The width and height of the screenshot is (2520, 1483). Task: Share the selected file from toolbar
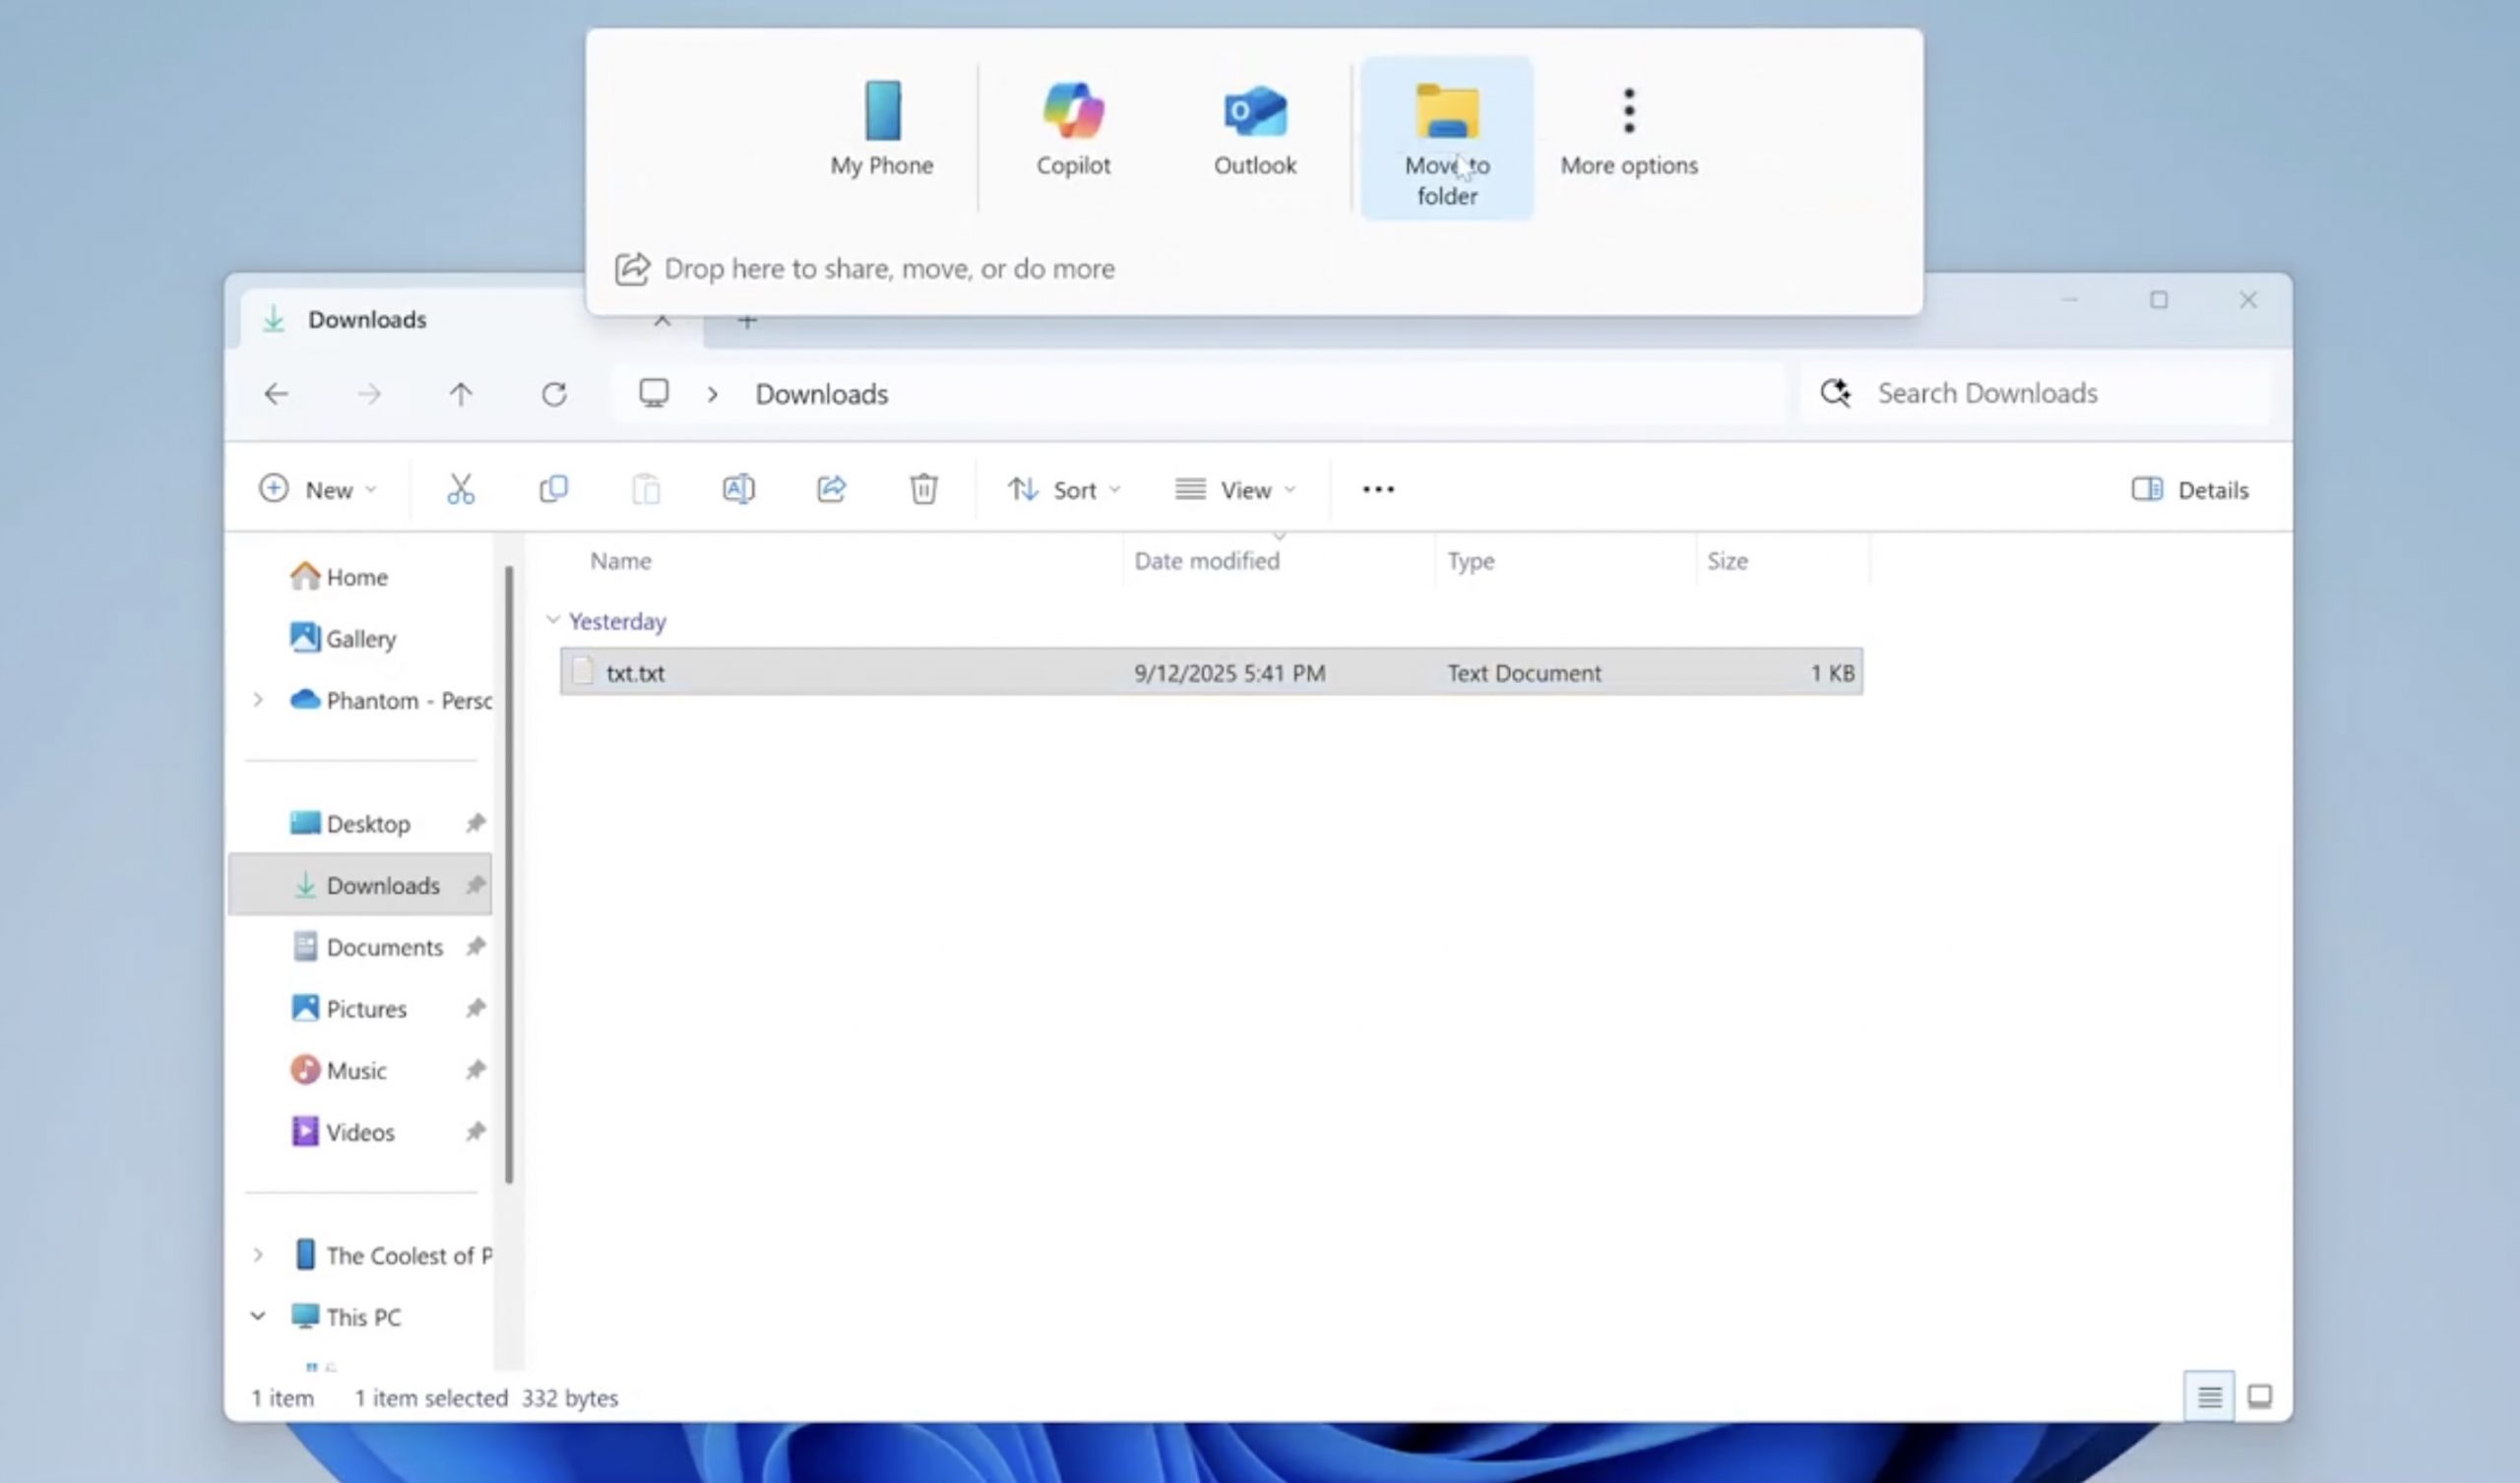pos(831,489)
